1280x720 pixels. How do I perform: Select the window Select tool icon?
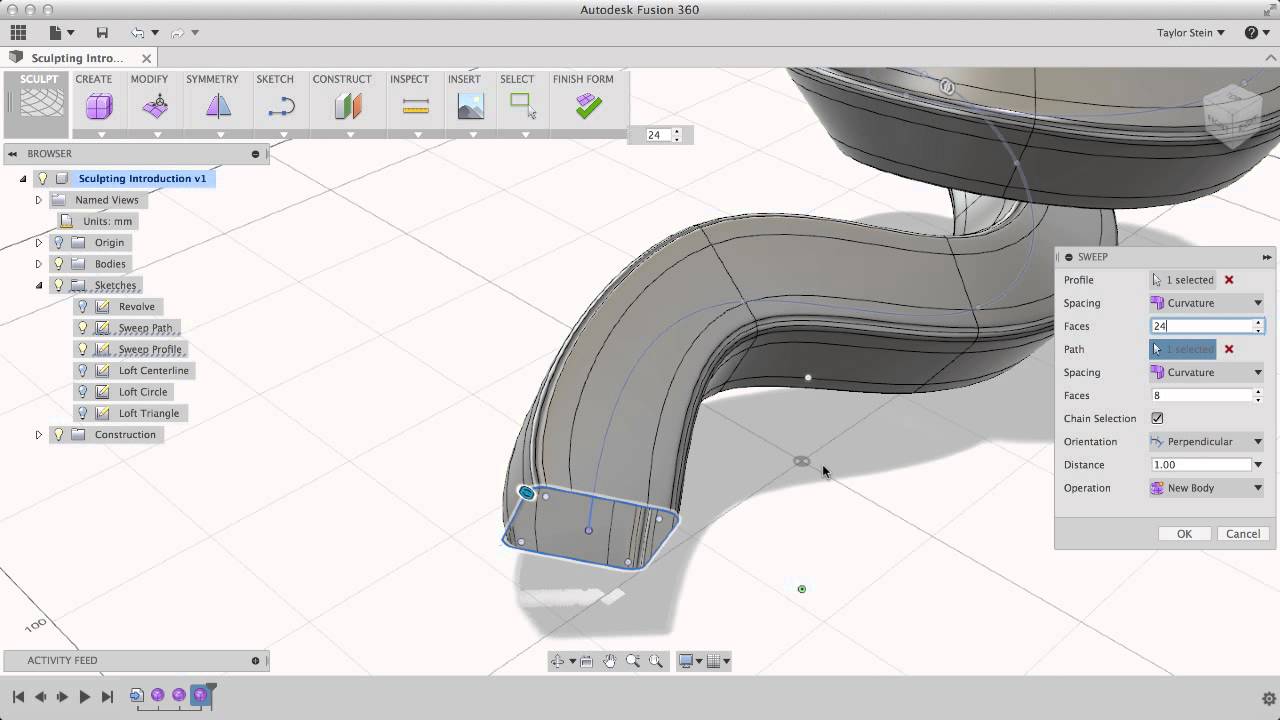pyautogui.click(x=523, y=106)
